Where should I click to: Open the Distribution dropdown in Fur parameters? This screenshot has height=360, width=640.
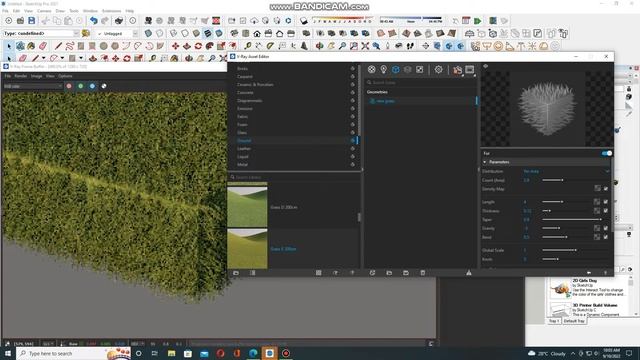(x=566, y=171)
